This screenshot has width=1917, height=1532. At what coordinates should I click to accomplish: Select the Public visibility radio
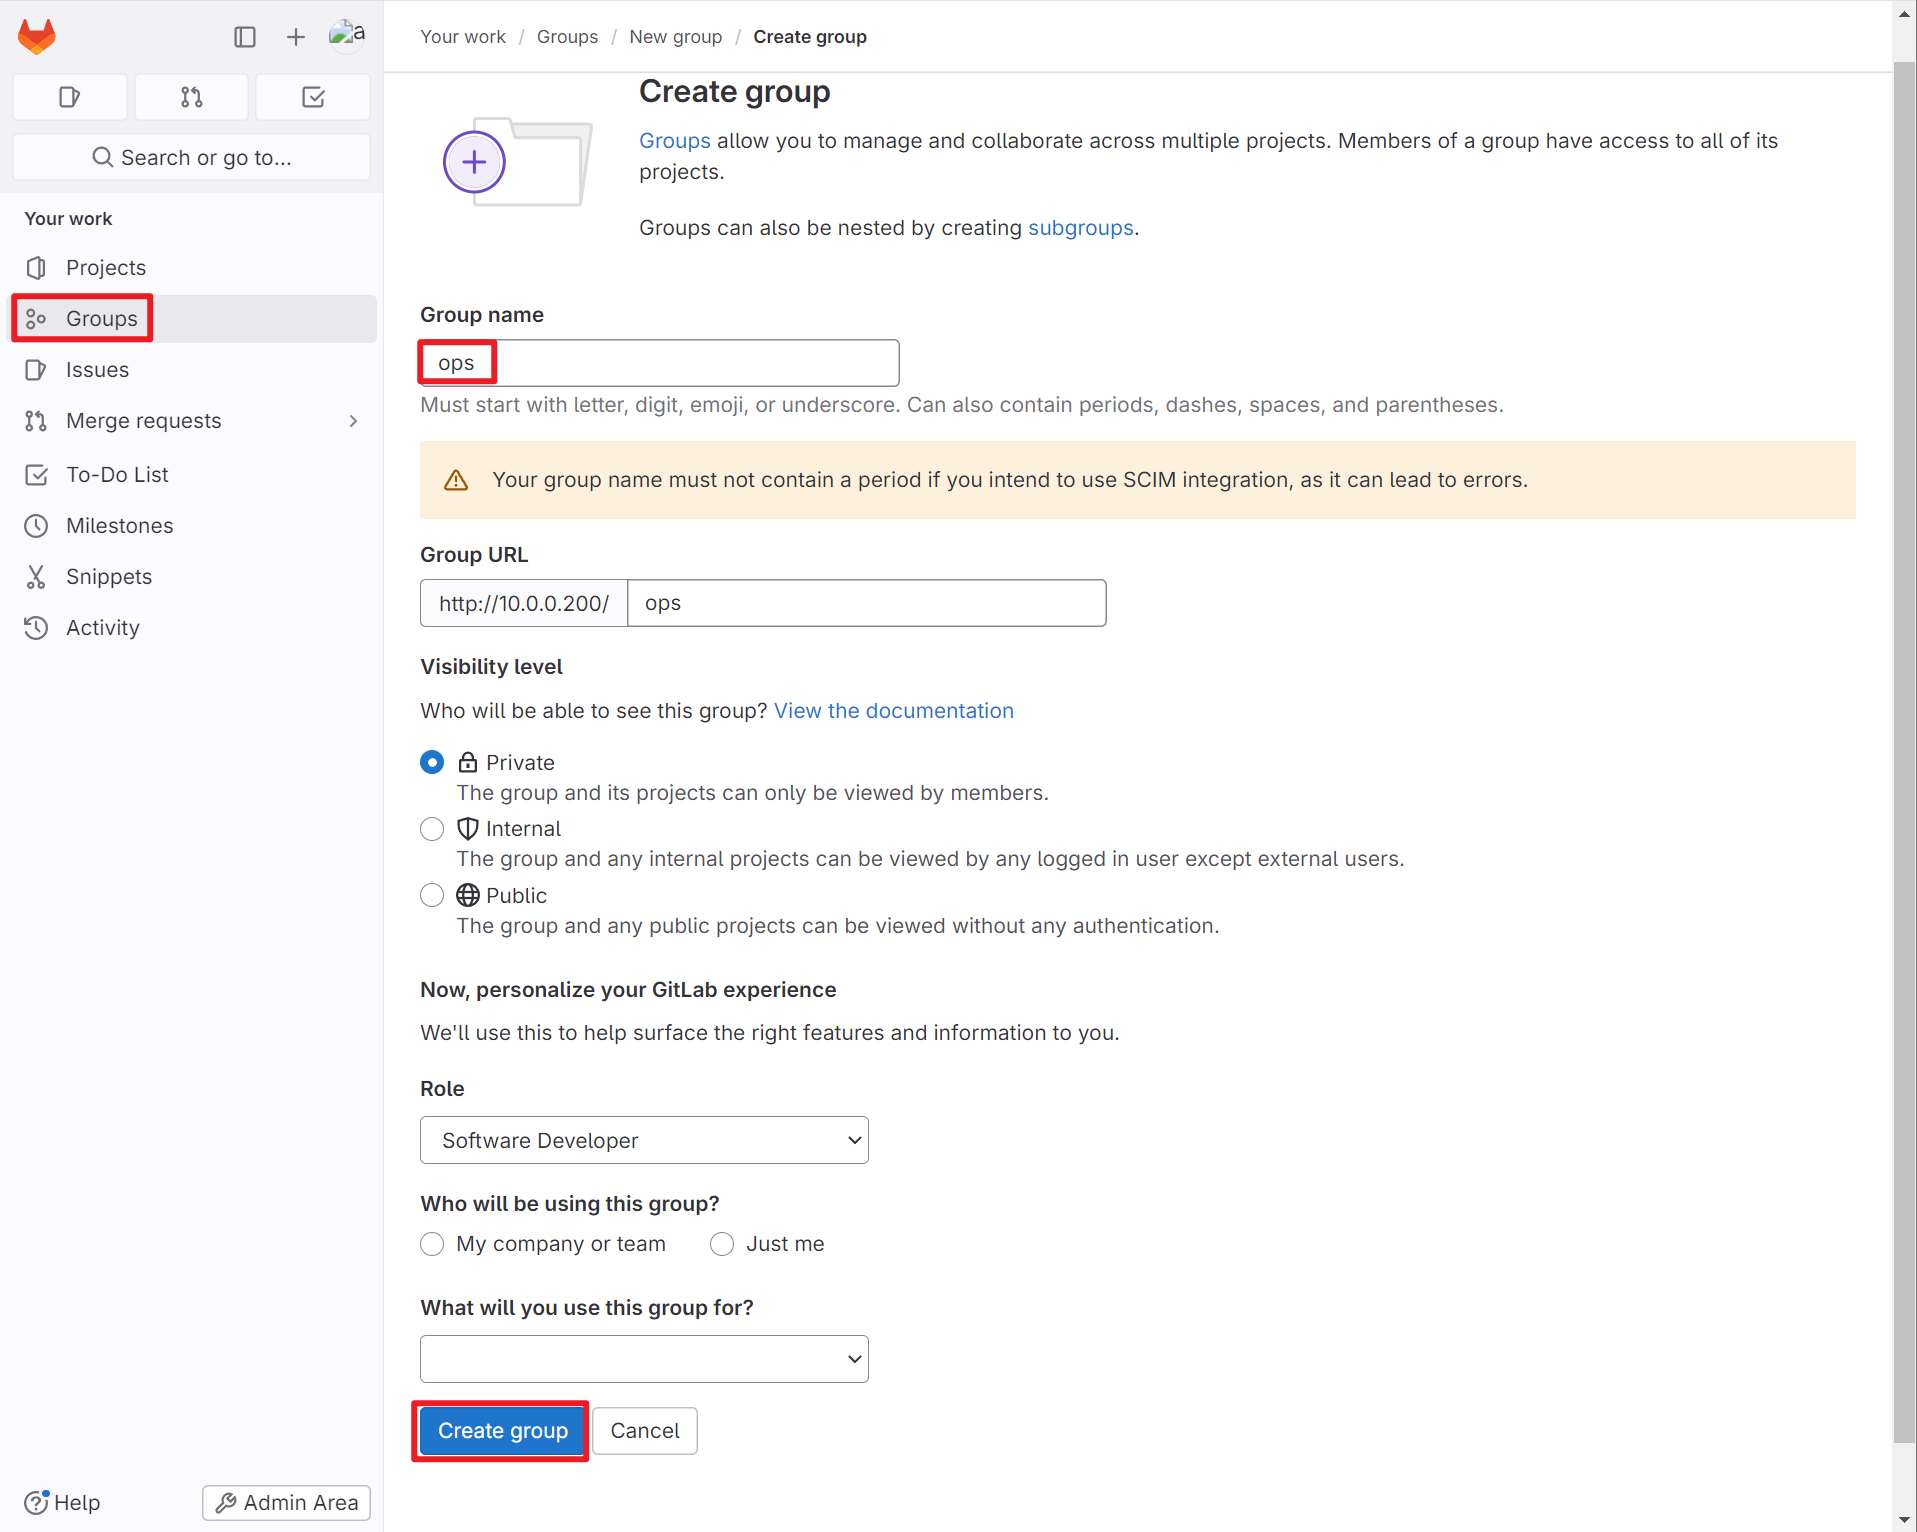[432, 895]
